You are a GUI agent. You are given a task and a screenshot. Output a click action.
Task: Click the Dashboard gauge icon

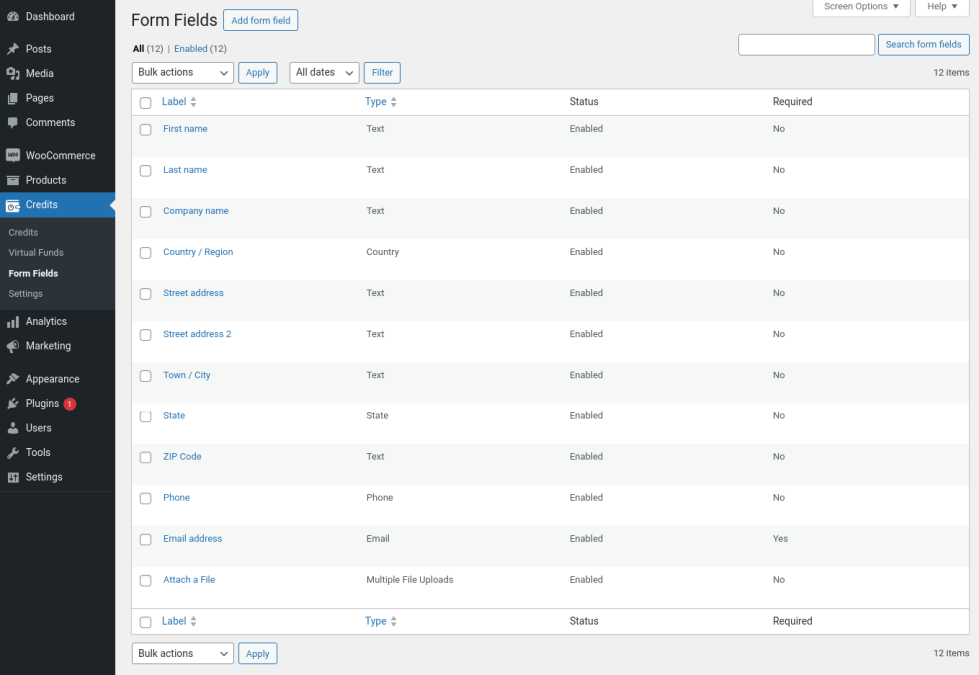point(13,17)
